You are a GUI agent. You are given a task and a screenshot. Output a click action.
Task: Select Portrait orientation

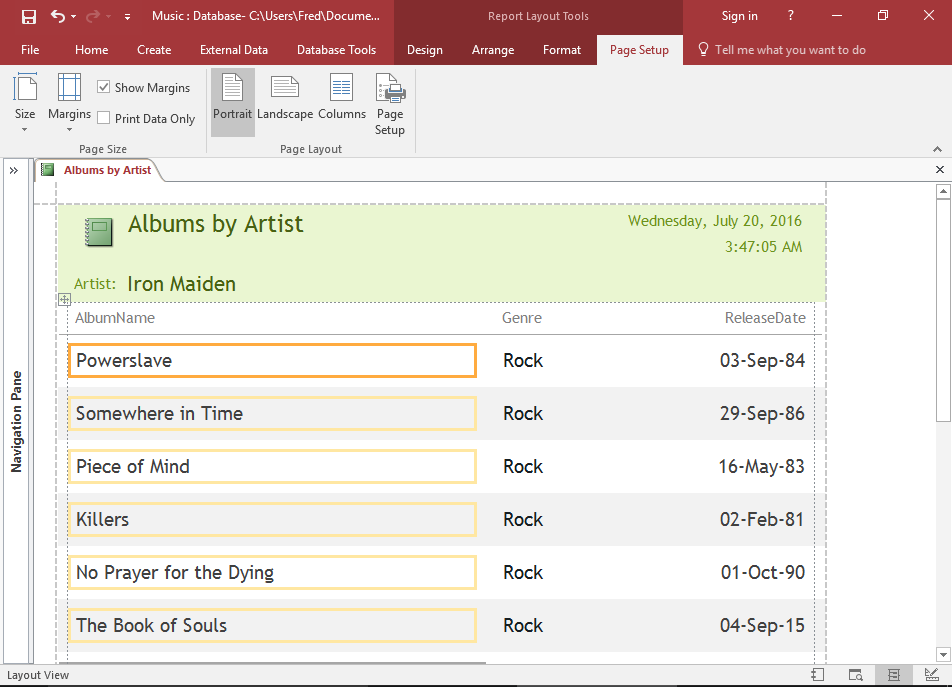233,103
